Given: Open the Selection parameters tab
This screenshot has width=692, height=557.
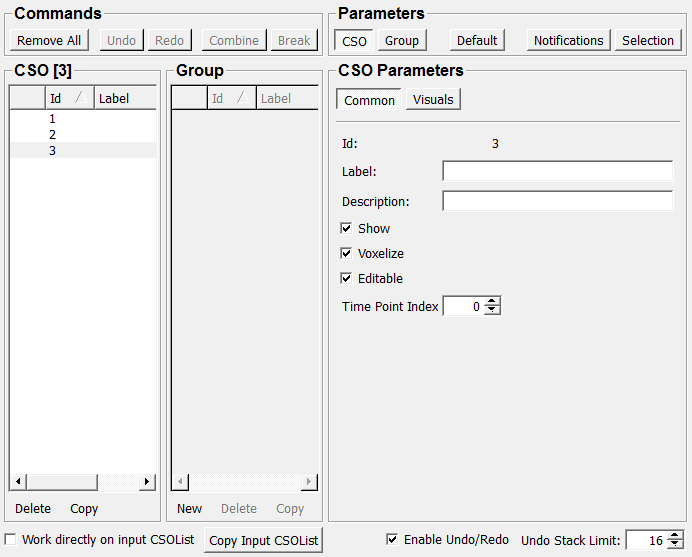Looking at the screenshot, I should [x=648, y=40].
